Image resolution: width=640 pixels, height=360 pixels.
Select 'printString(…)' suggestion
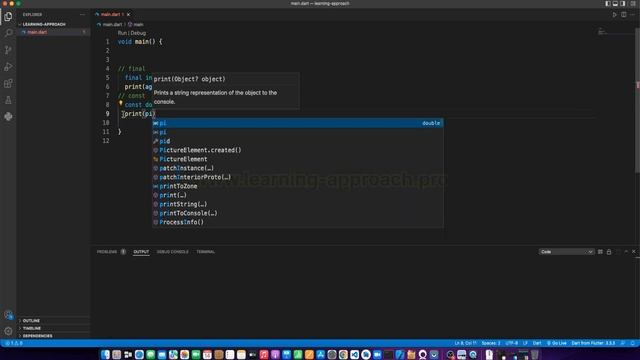point(298,204)
